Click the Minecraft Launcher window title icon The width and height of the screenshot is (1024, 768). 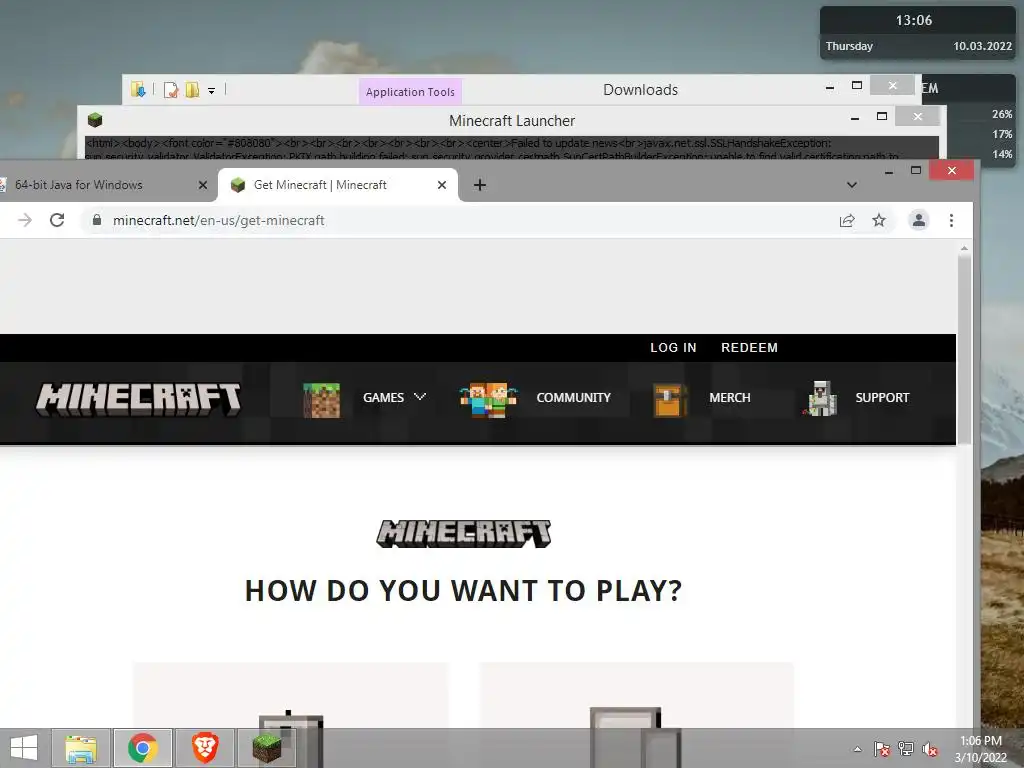[95, 120]
